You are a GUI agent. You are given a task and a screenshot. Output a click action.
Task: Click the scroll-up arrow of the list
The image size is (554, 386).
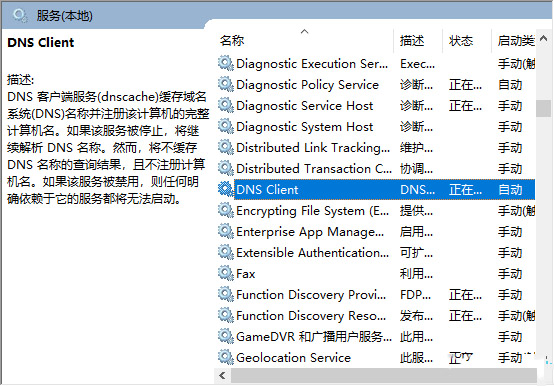543,38
